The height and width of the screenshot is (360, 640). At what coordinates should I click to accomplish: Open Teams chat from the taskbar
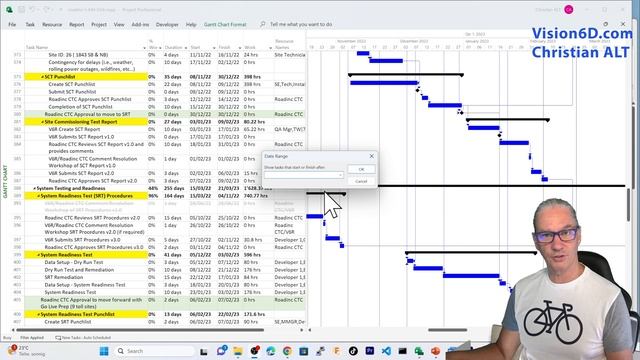click(x=221, y=351)
